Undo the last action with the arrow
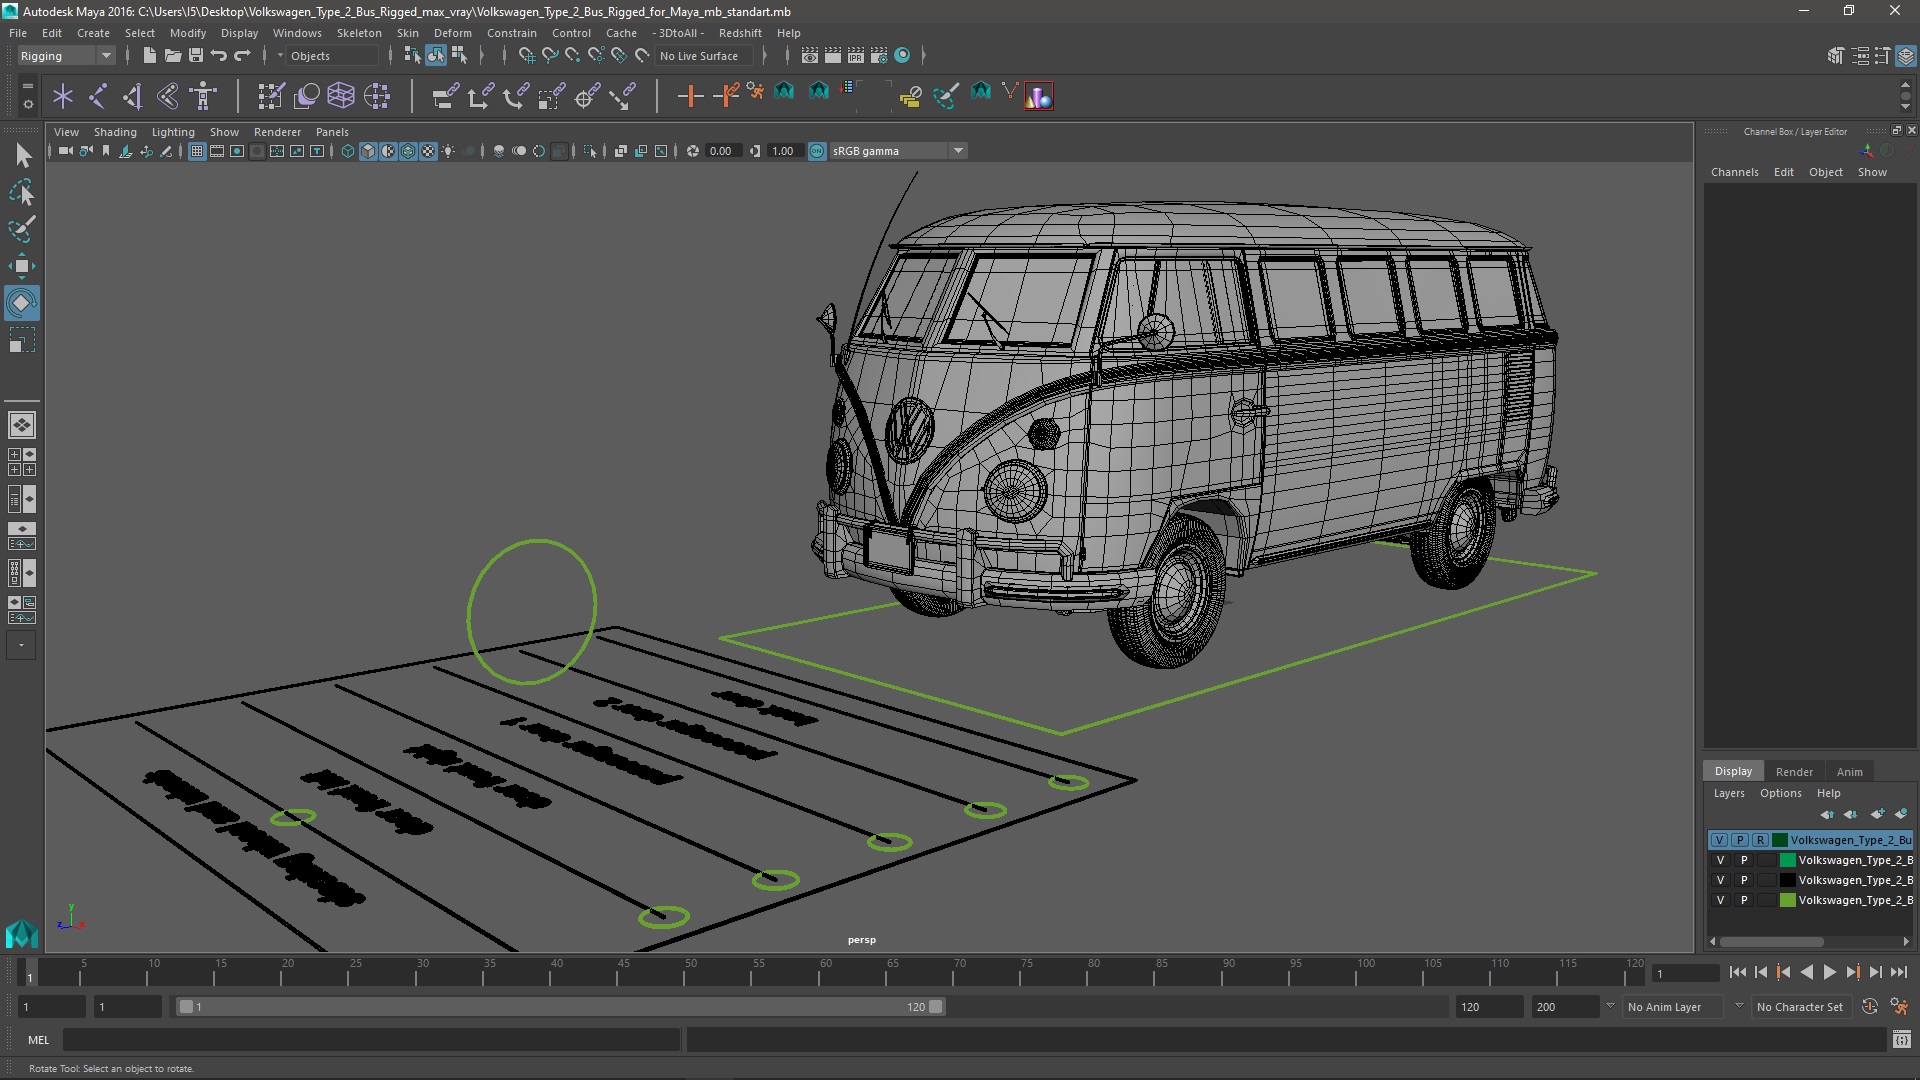This screenshot has height=1080, width=1920. 219,56
